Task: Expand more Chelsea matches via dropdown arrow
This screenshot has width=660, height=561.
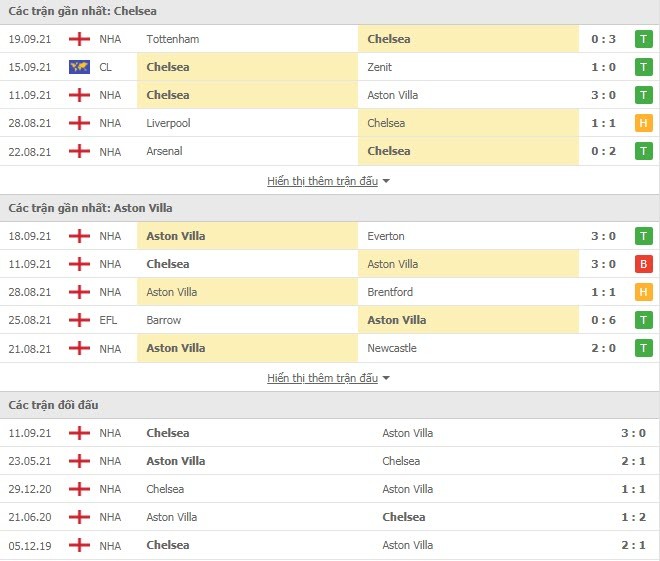Action: (387, 182)
